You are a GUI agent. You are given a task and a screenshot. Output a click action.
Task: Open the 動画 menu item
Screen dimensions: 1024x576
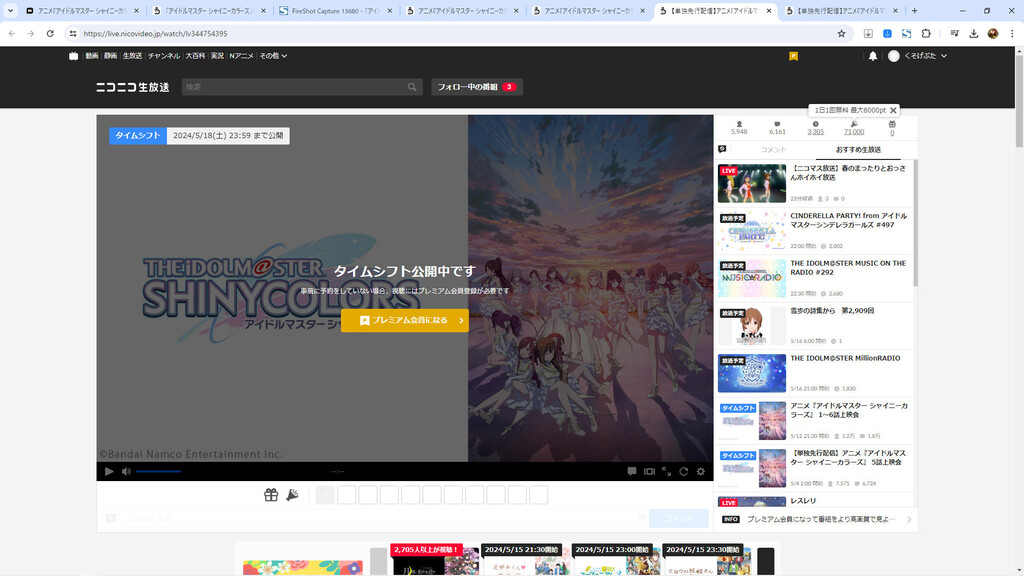click(x=91, y=56)
